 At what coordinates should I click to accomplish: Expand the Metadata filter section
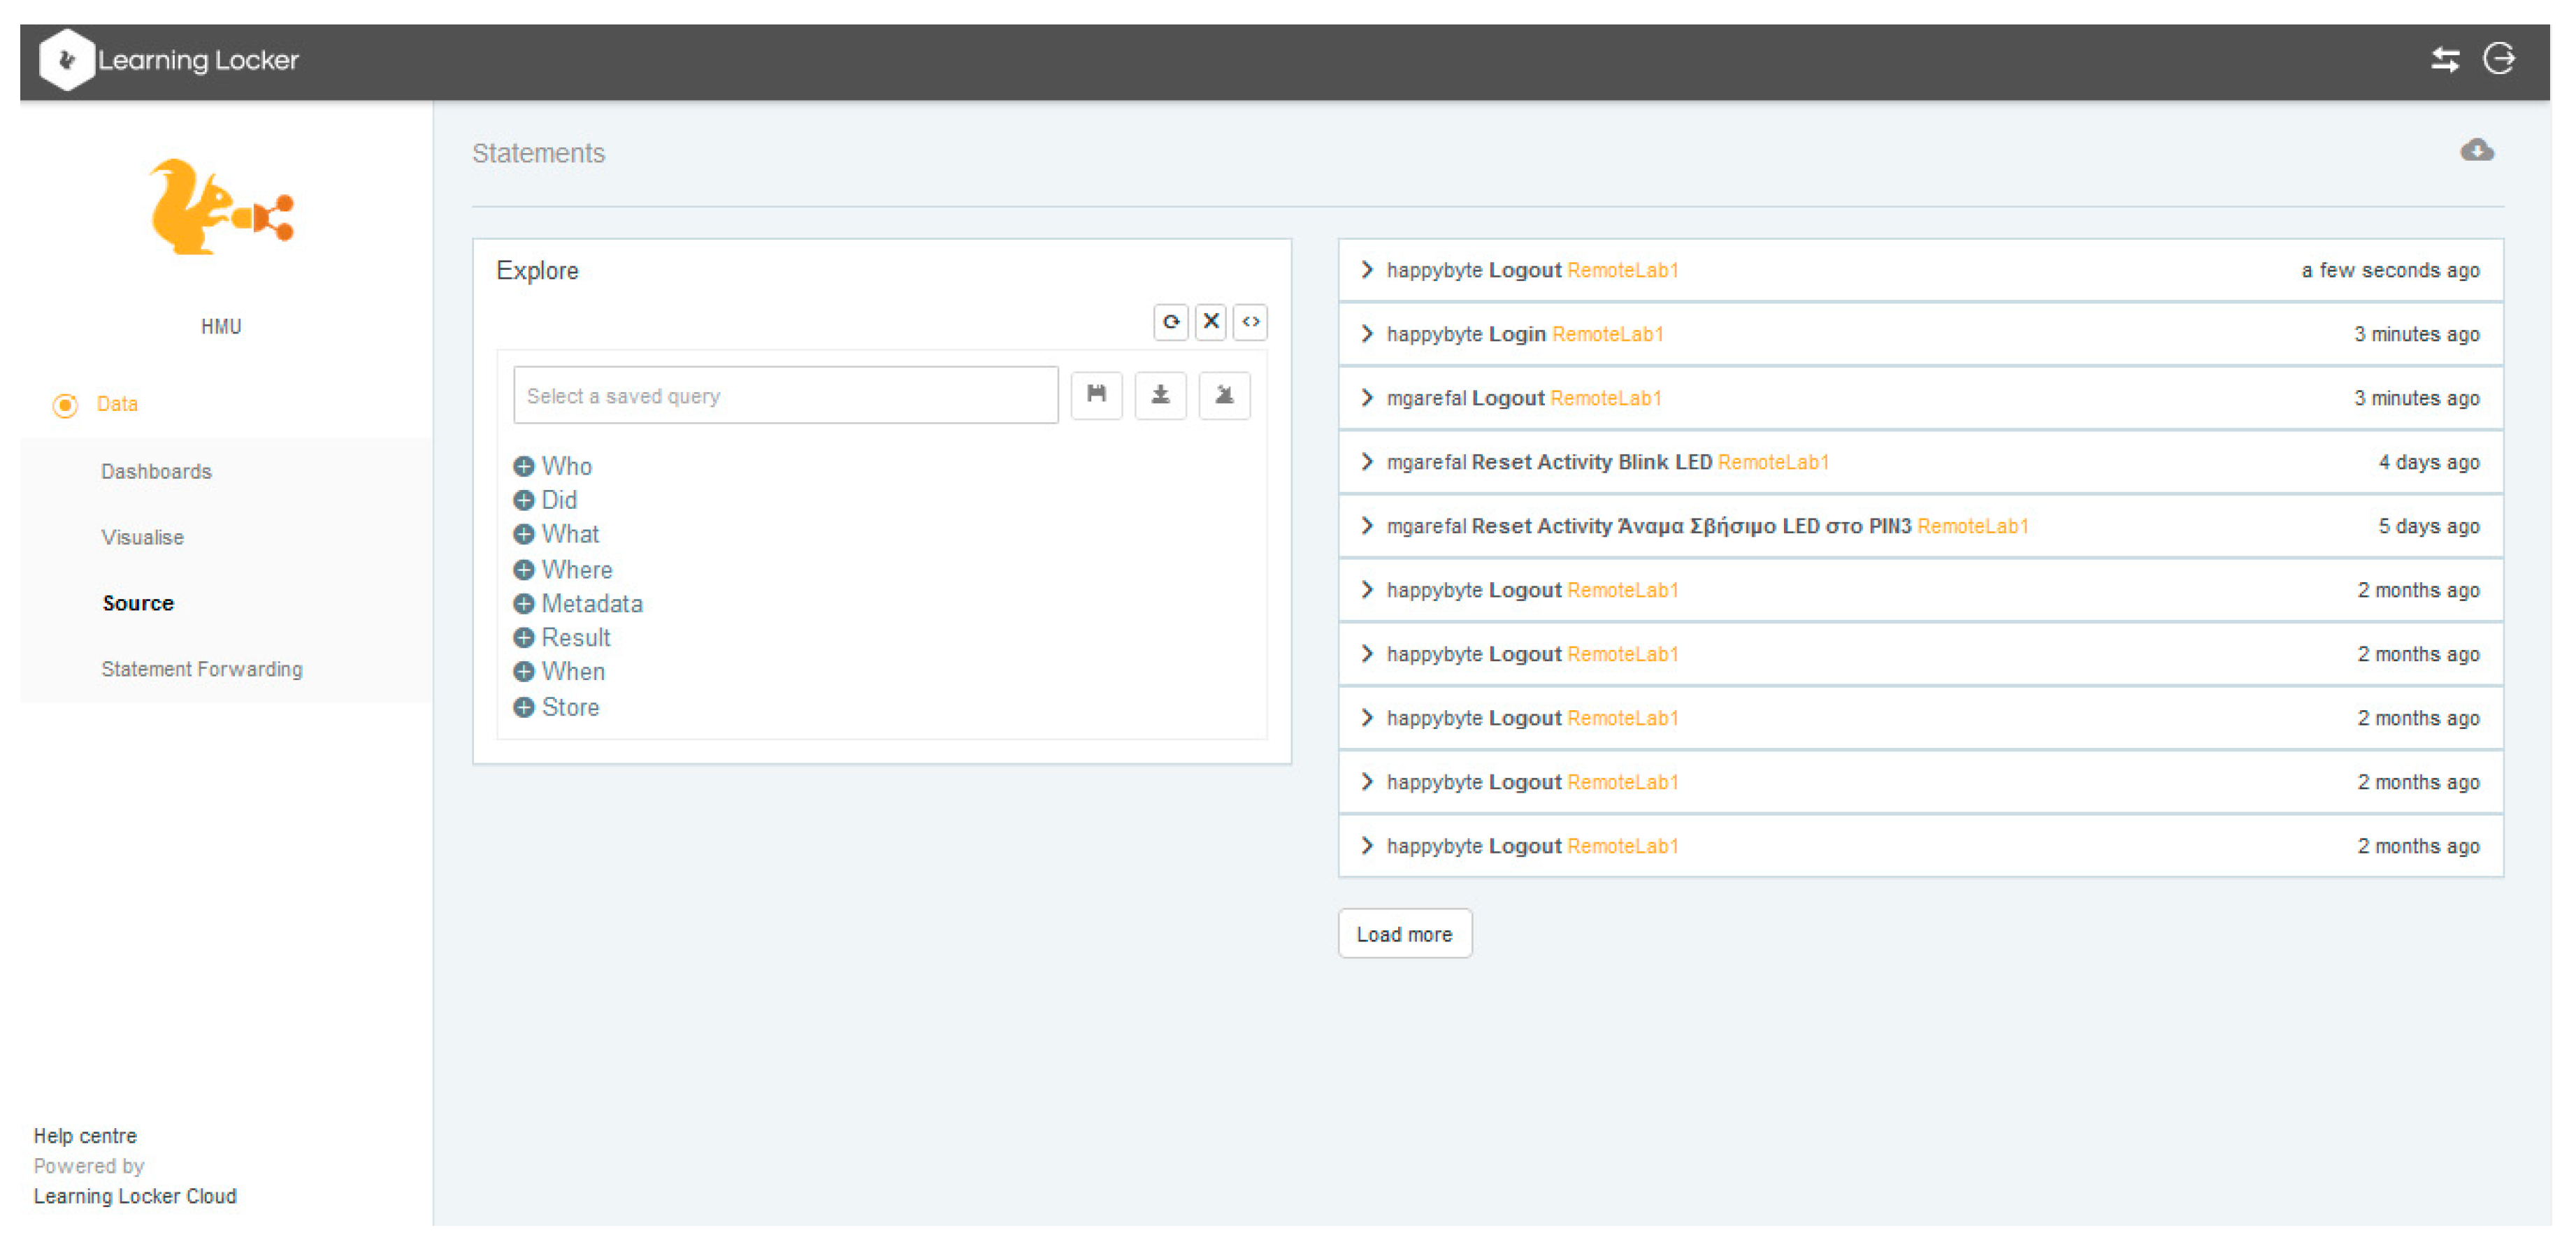click(x=523, y=604)
